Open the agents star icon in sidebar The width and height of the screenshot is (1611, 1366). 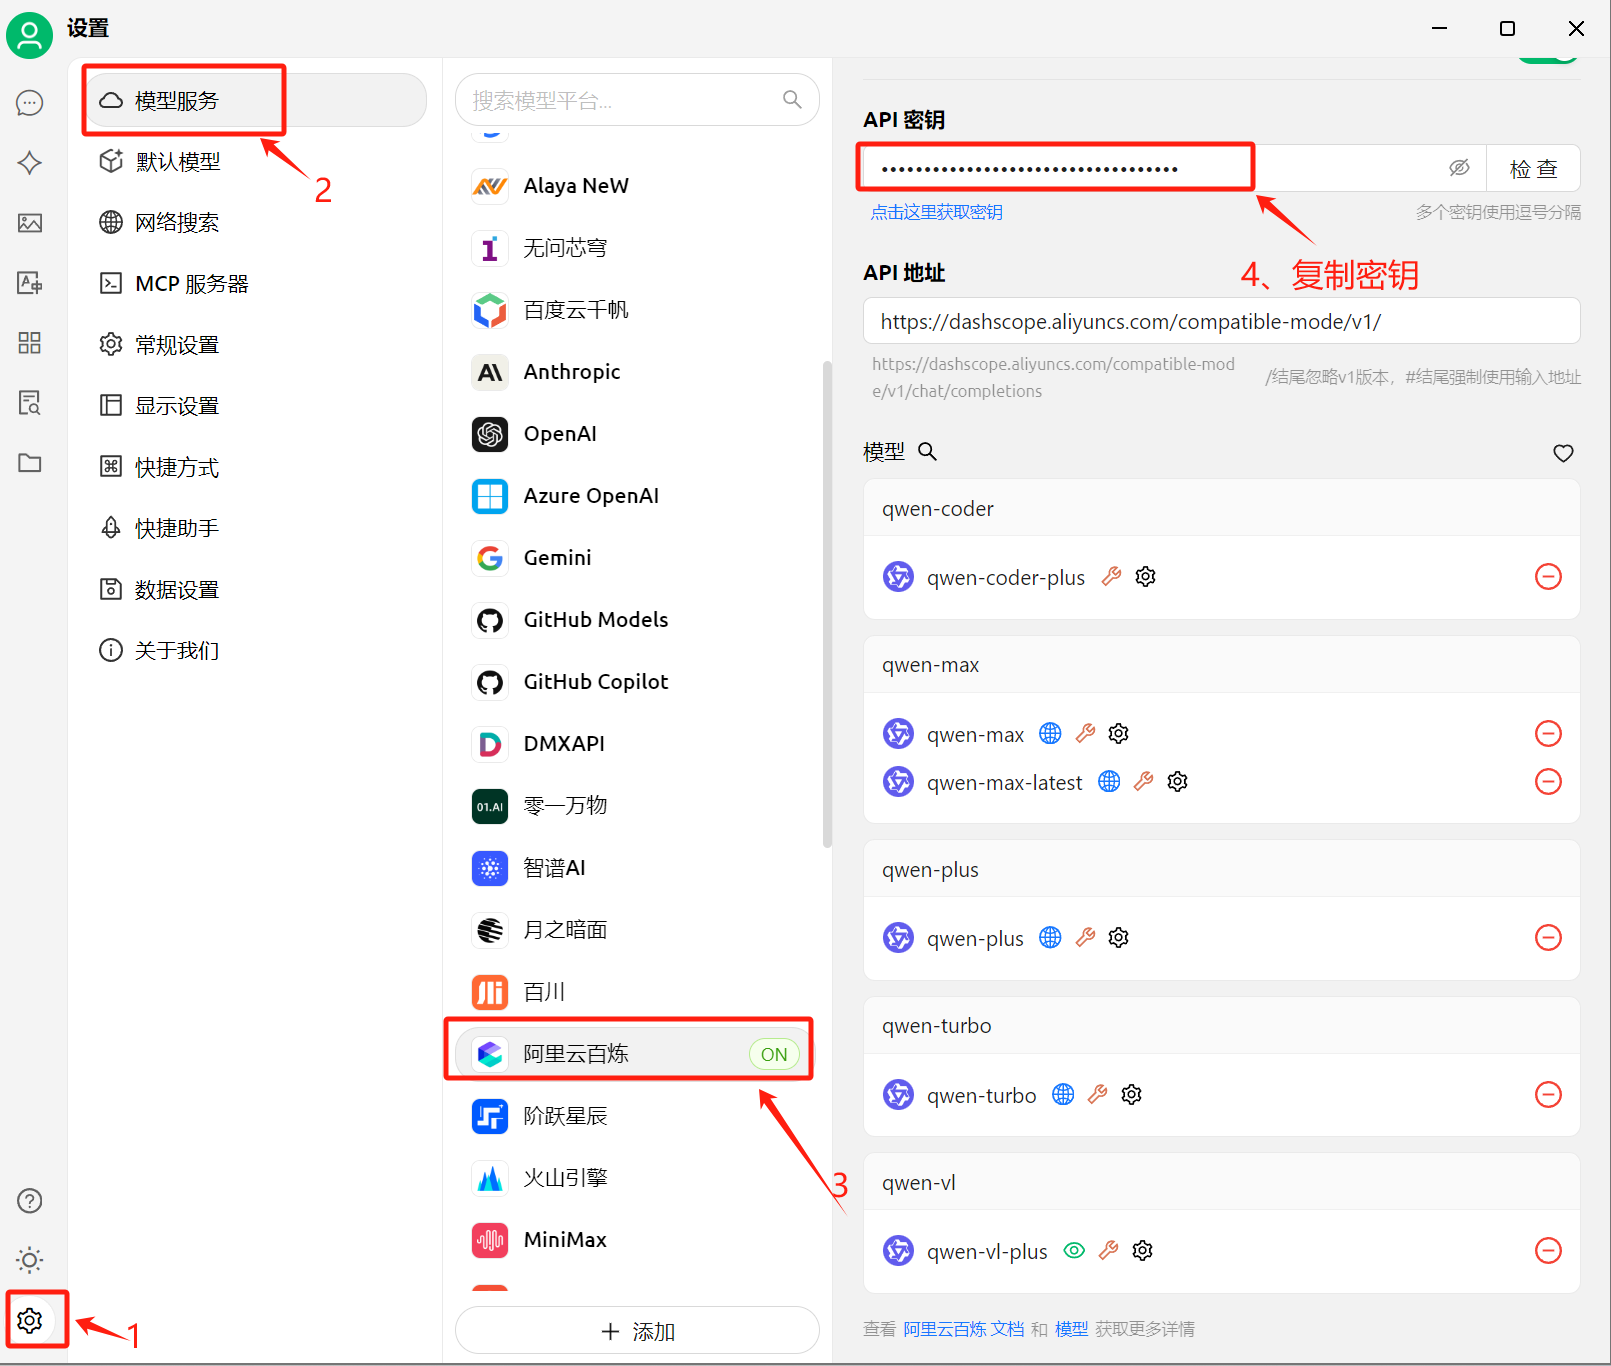(x=30, y=163)
